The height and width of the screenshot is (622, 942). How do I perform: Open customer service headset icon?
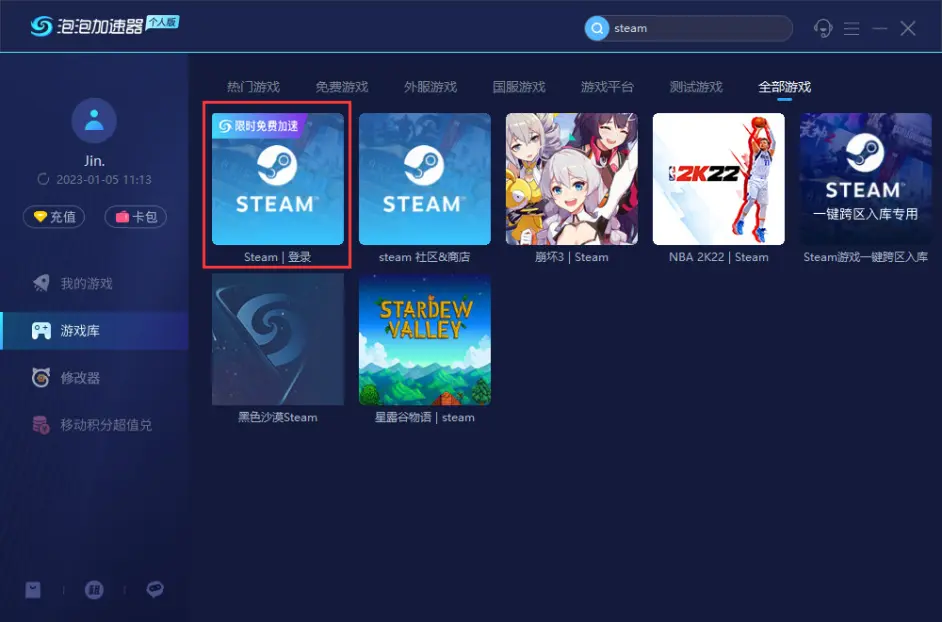tap(822, 28)
